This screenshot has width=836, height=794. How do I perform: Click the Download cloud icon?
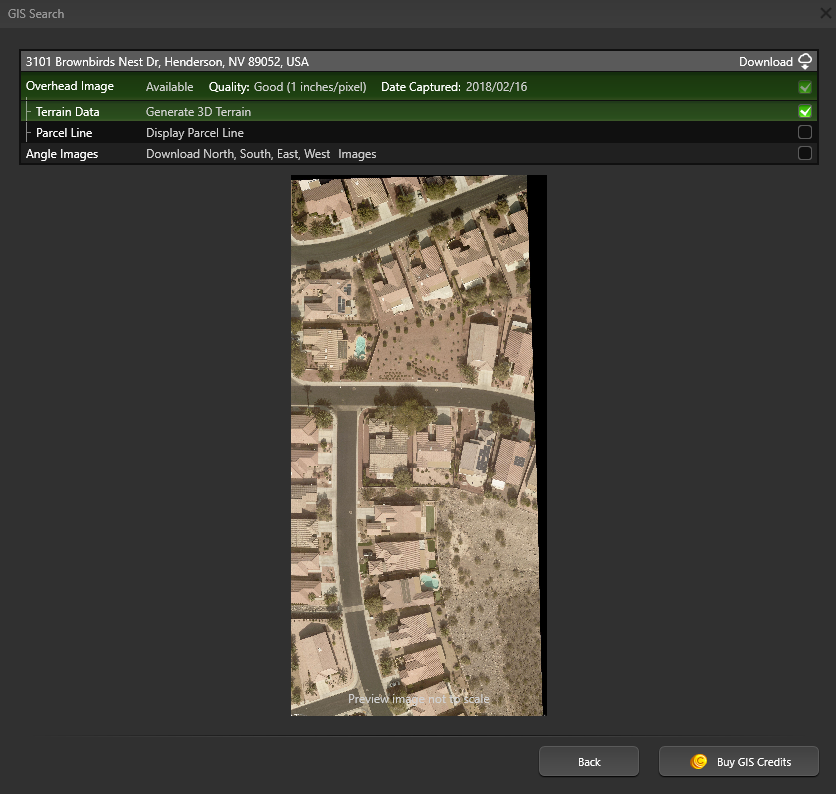point(805,61)
